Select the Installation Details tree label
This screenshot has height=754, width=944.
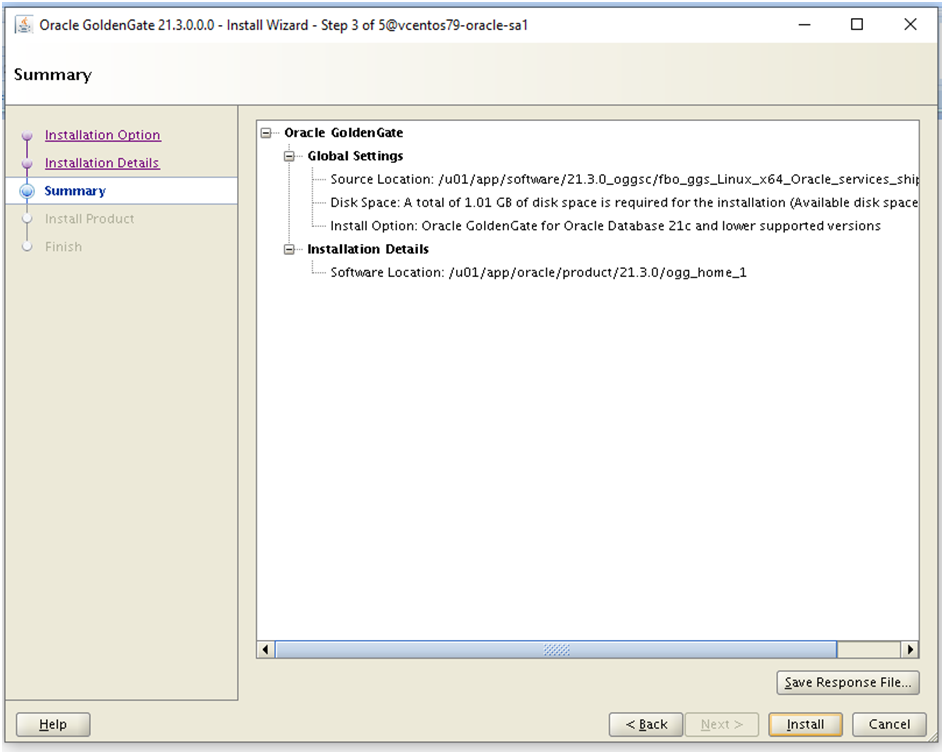click(368, 249)
